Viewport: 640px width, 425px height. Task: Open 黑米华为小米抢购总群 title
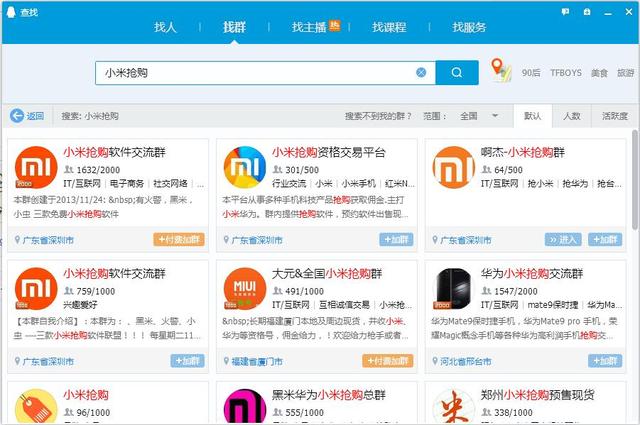329,395
